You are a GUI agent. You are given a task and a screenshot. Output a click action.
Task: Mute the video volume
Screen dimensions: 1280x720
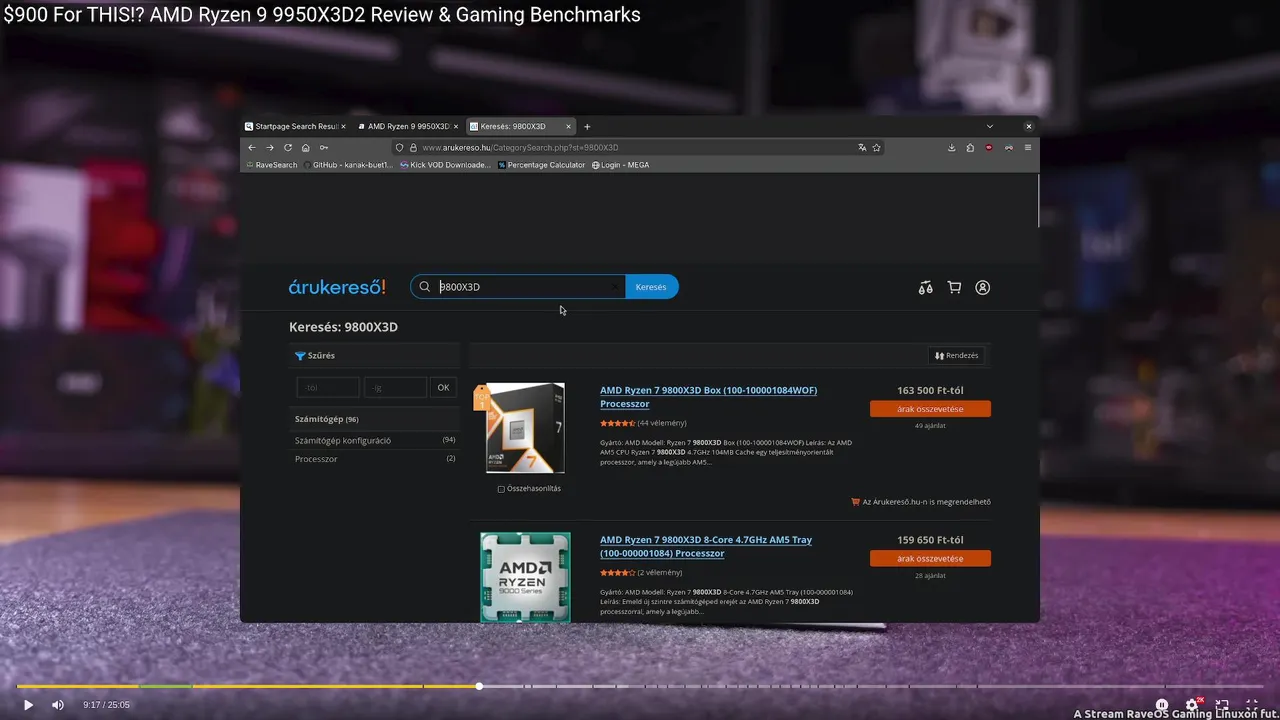(x=58, y=705)
